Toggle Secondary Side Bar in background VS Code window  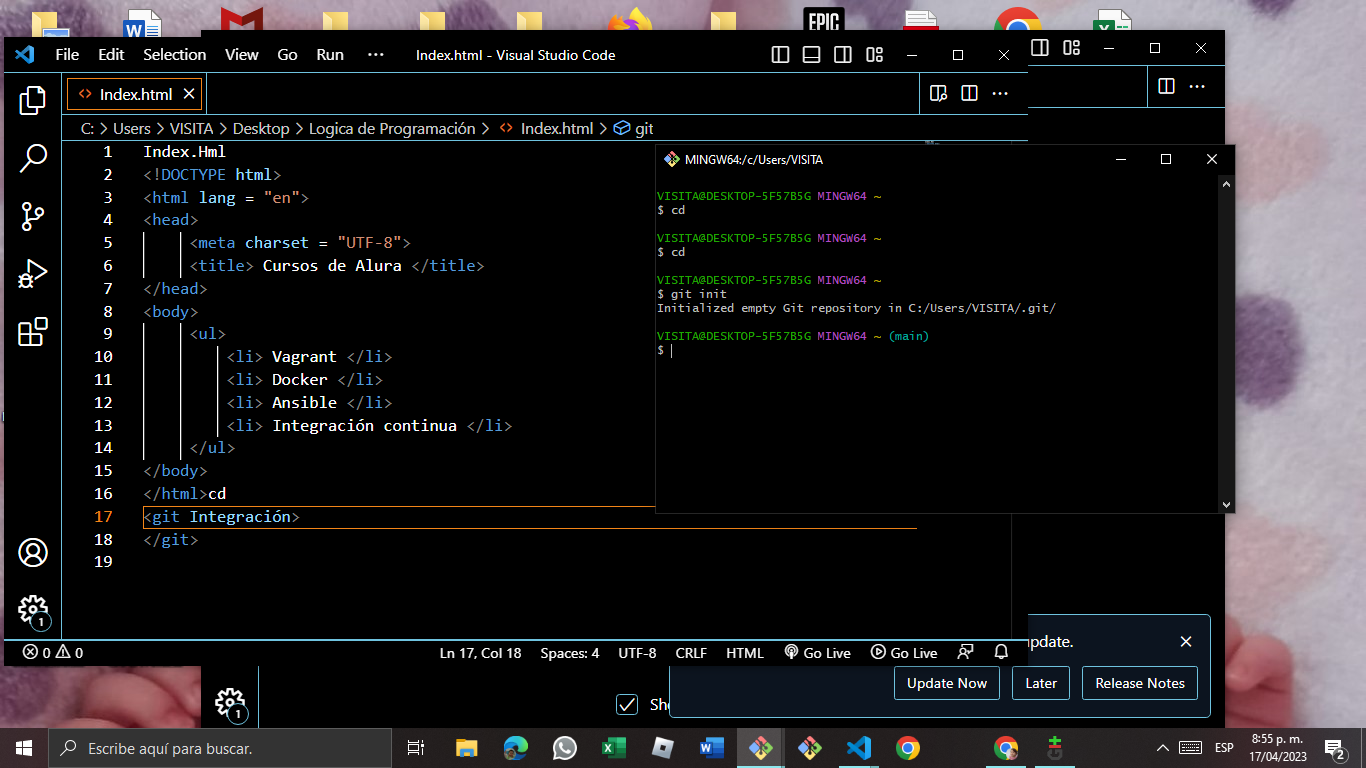point(1040,48)
